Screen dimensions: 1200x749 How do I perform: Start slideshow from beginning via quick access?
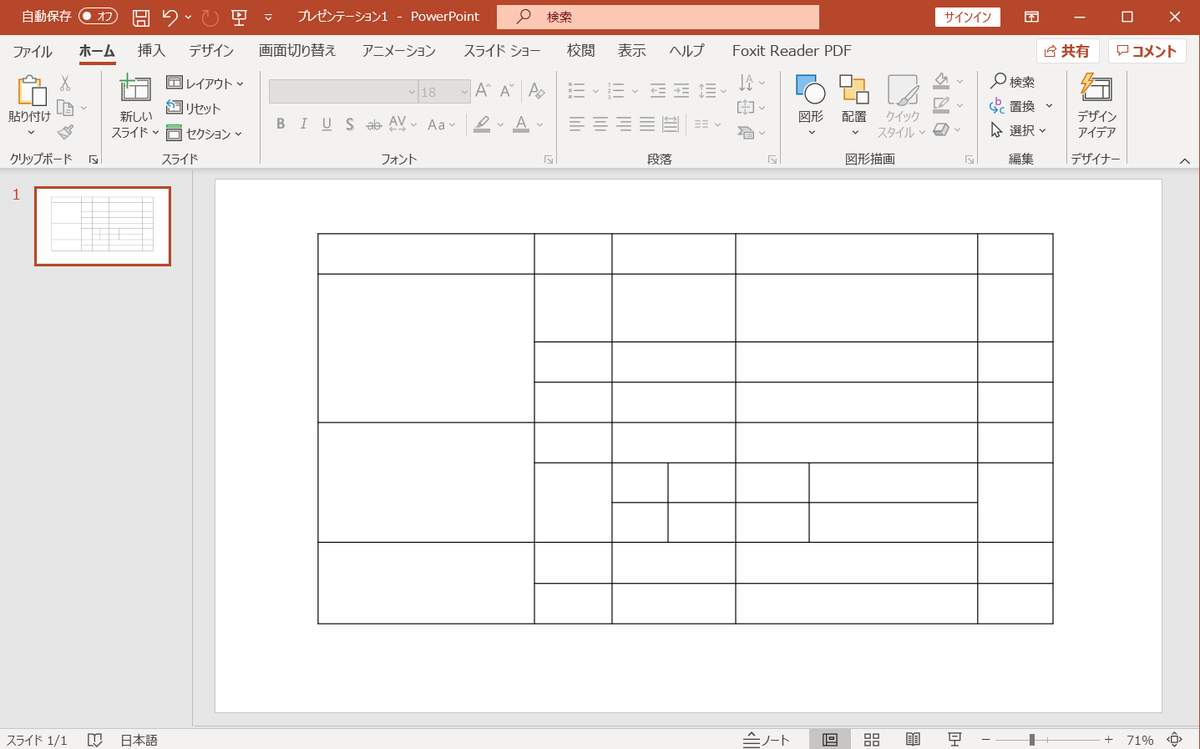coord(239,17)
